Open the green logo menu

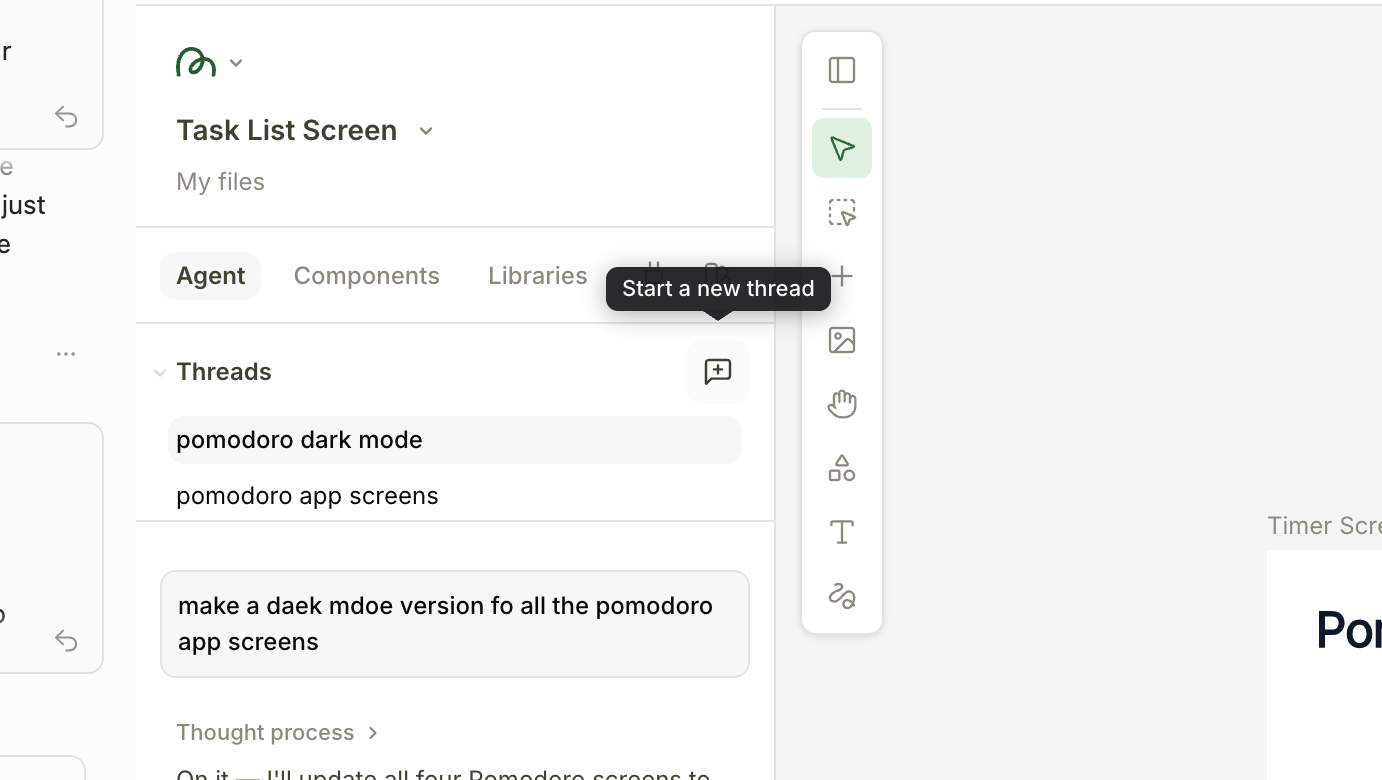209,62
